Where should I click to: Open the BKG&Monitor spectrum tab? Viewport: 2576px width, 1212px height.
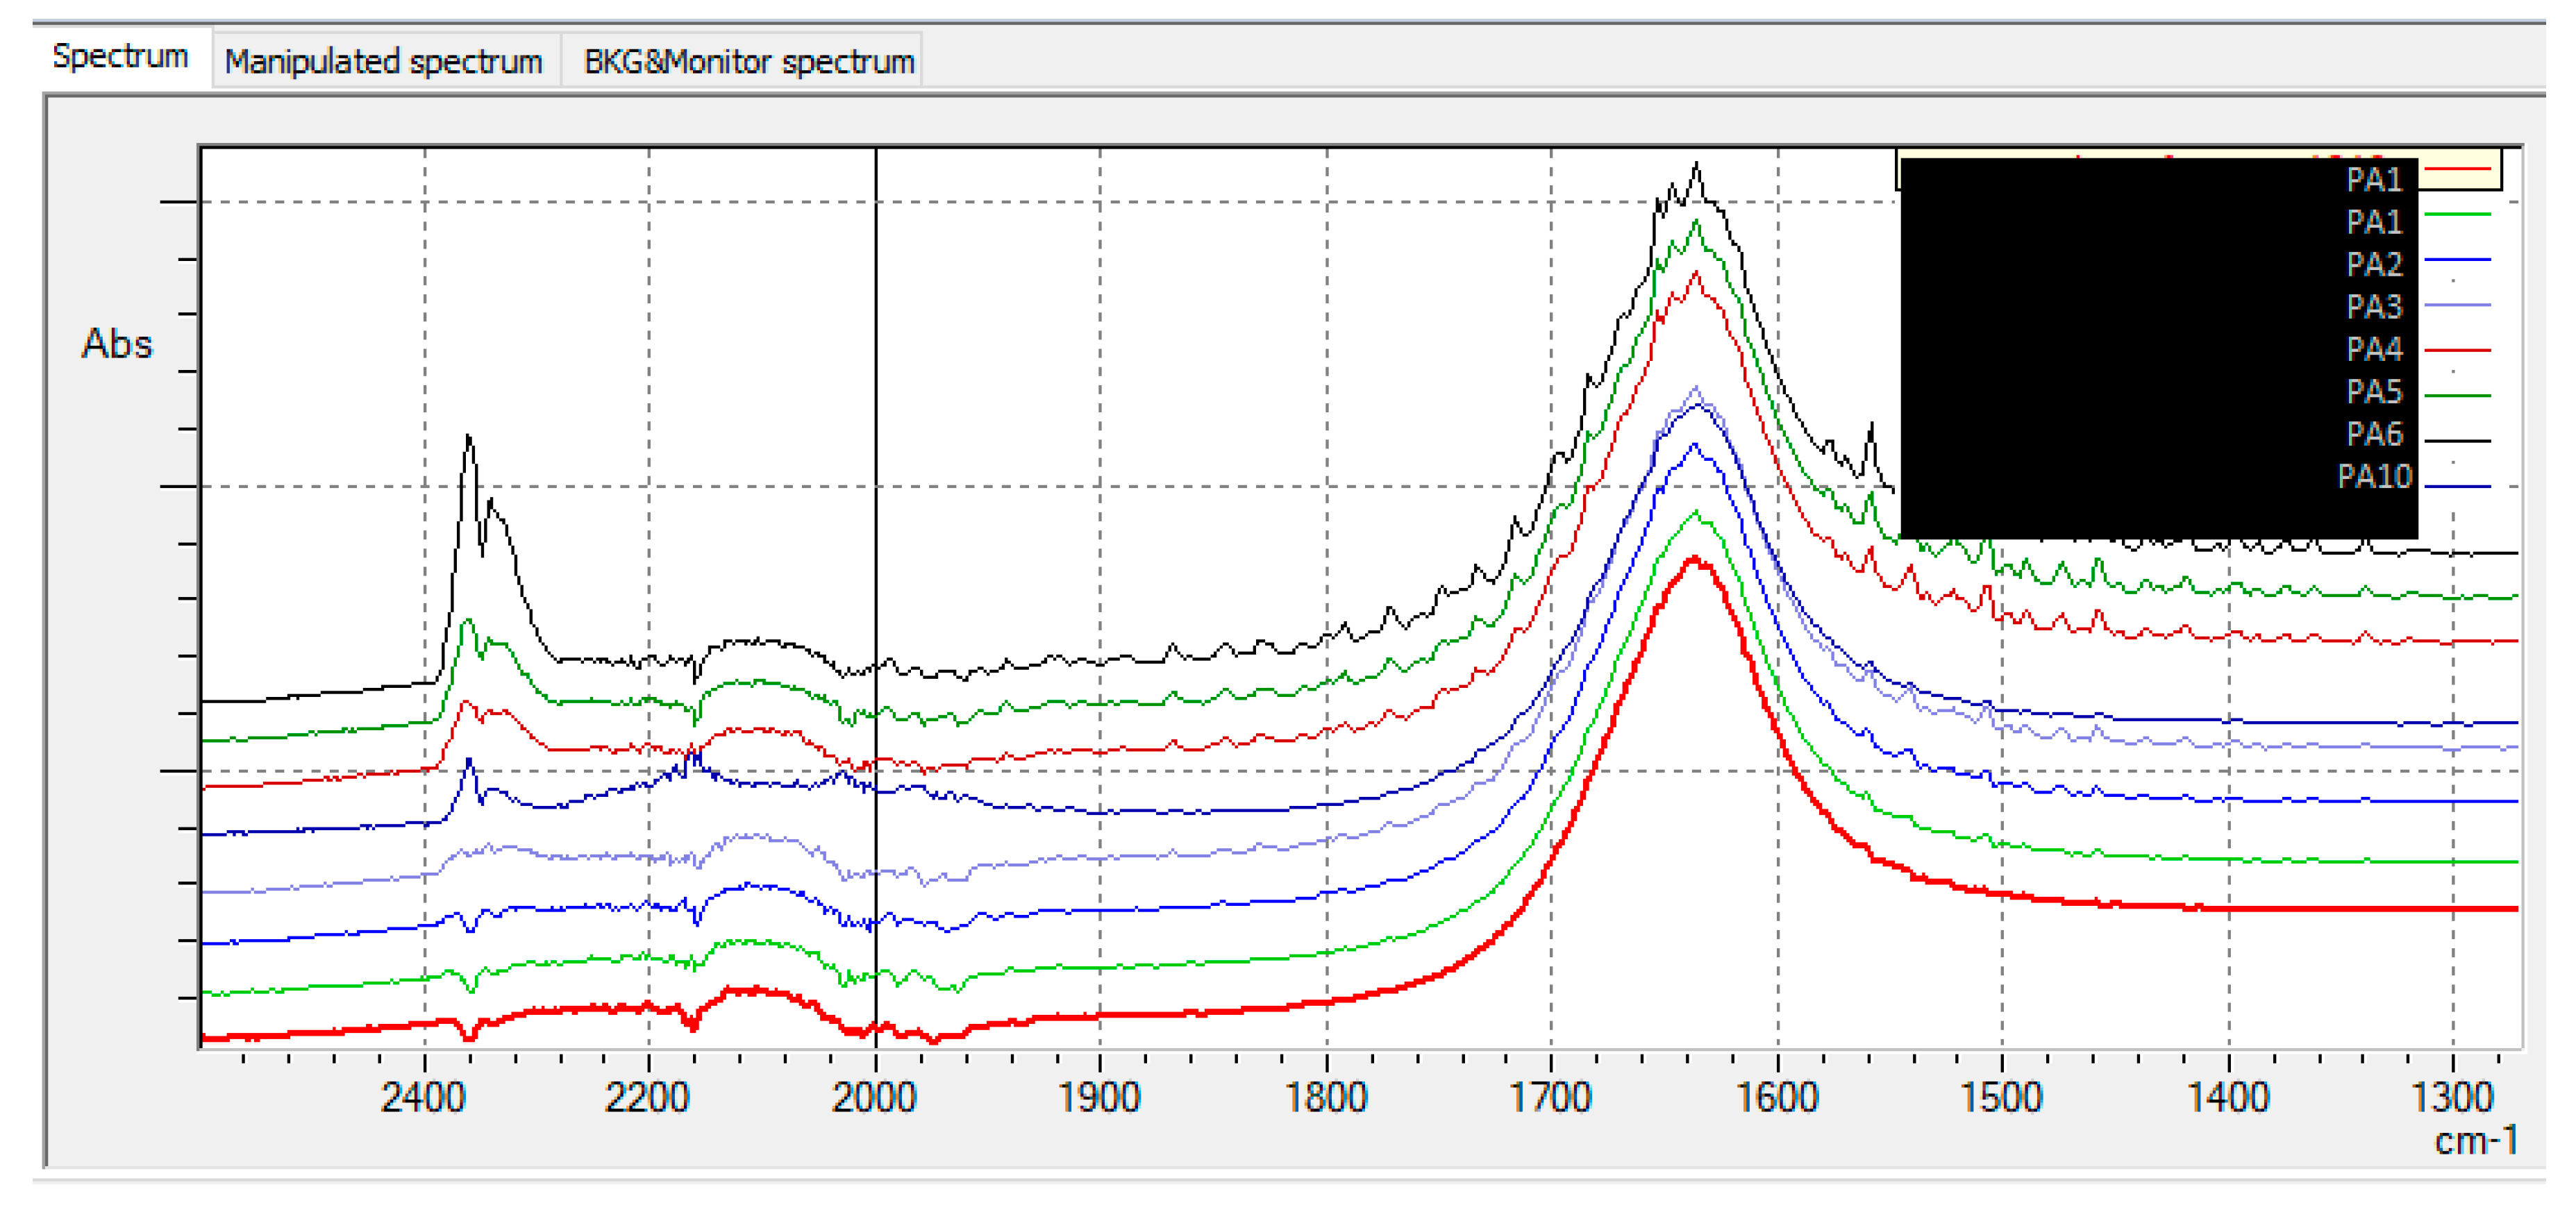748,62
